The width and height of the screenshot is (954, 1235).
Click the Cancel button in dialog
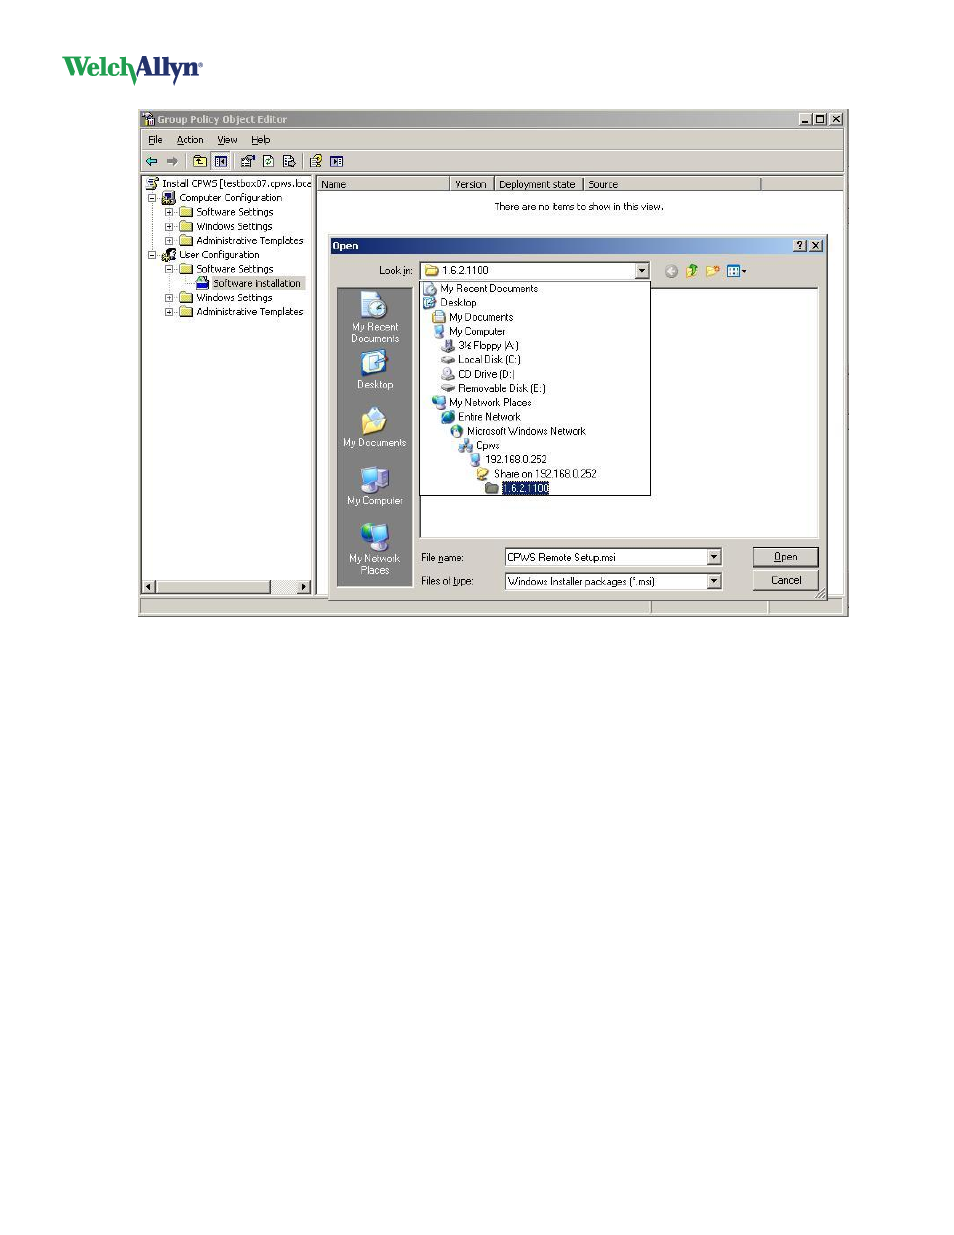pos(786,580)
